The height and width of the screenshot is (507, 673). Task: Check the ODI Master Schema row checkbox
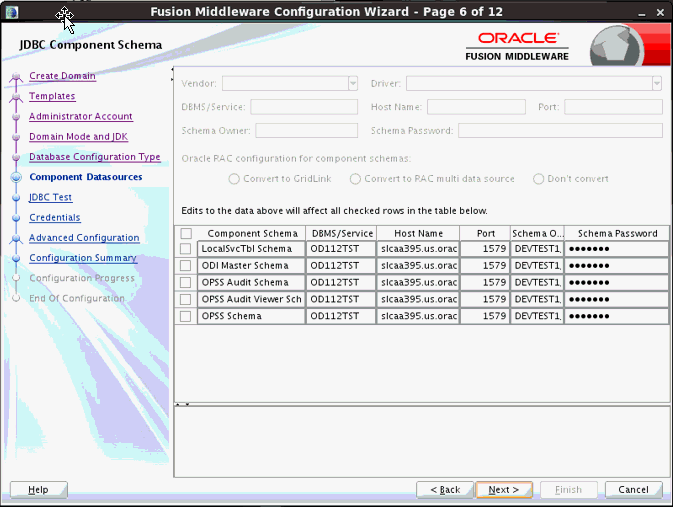[186, 266]
